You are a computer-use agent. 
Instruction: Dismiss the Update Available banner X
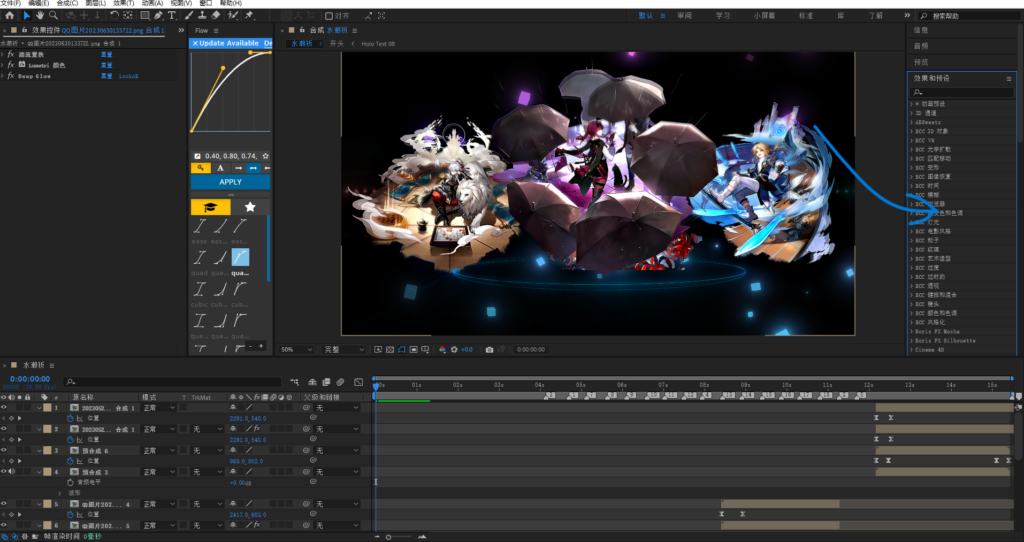[x=195, y=43]
